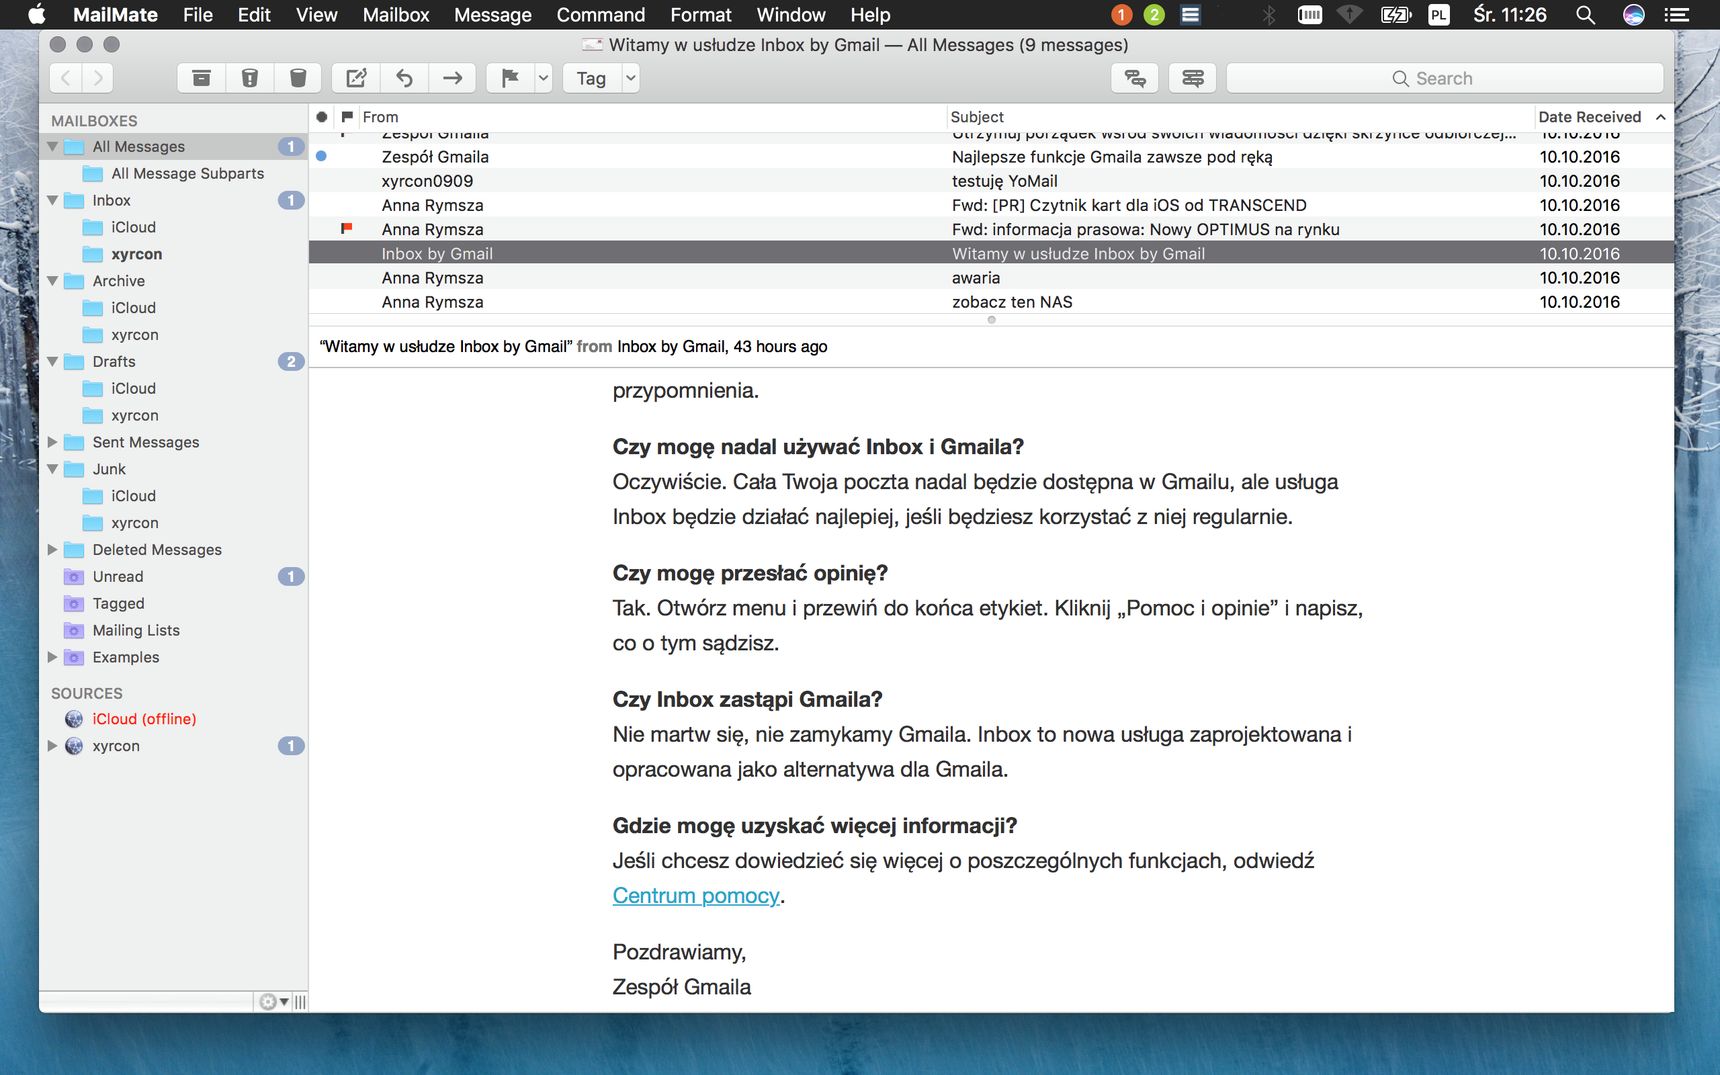
Task: Open the Apple menu
Action: pyautogui.click(x=37, y=15)
